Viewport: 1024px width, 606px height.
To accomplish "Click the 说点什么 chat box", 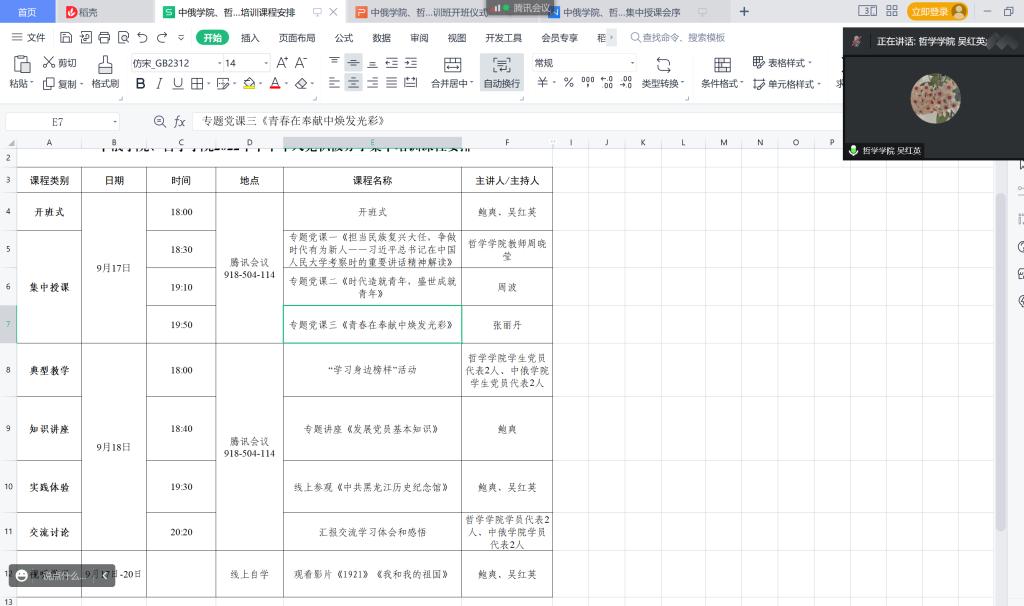I will 61,575.
